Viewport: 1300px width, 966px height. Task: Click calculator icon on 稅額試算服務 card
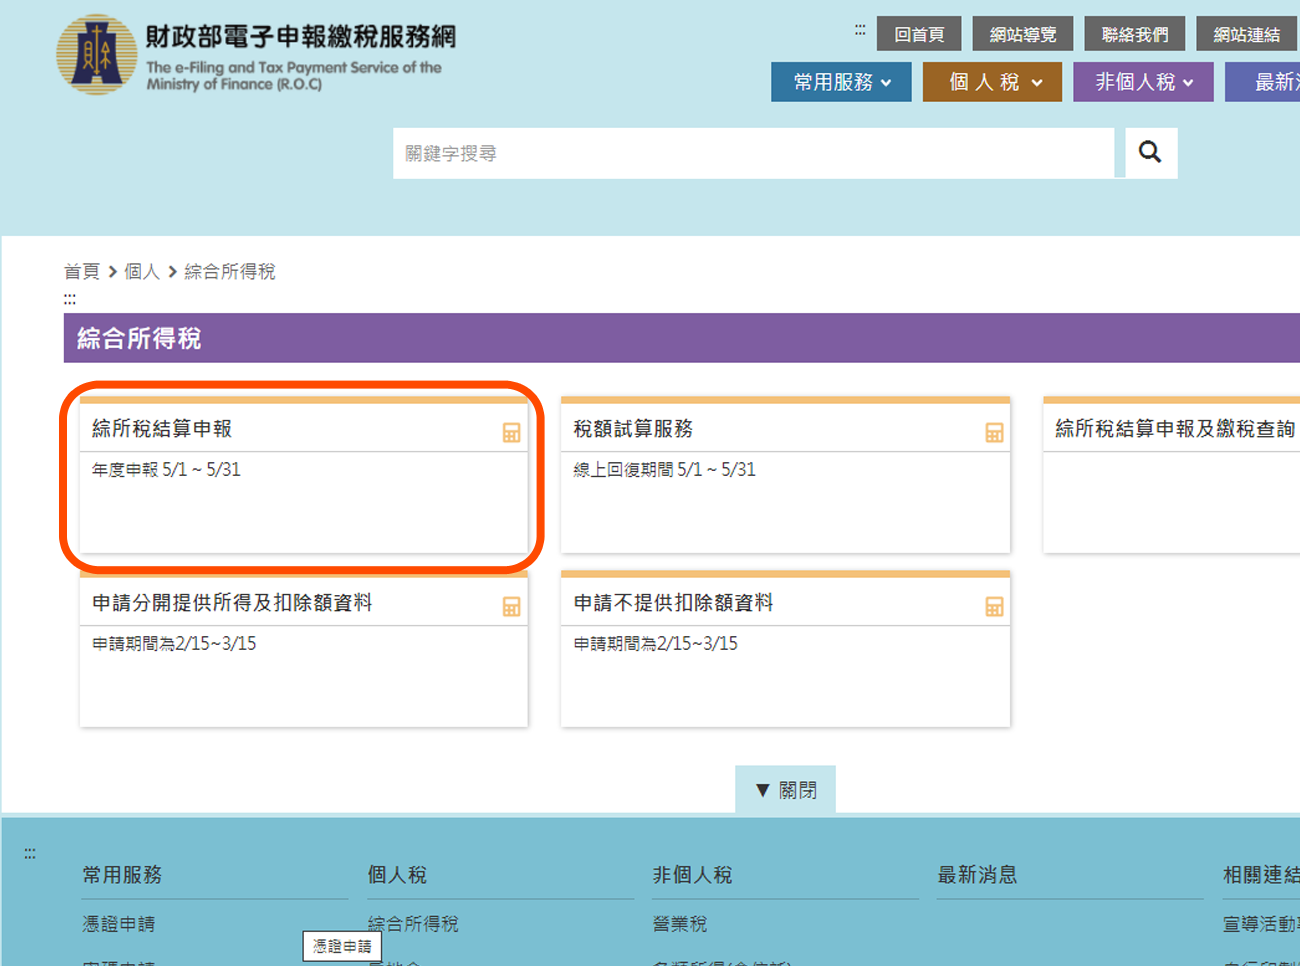tap(993, 433)
